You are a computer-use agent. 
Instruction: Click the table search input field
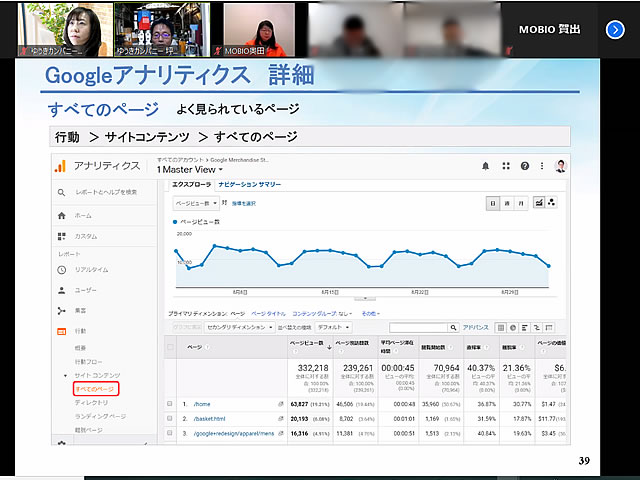tap(418, 327)
